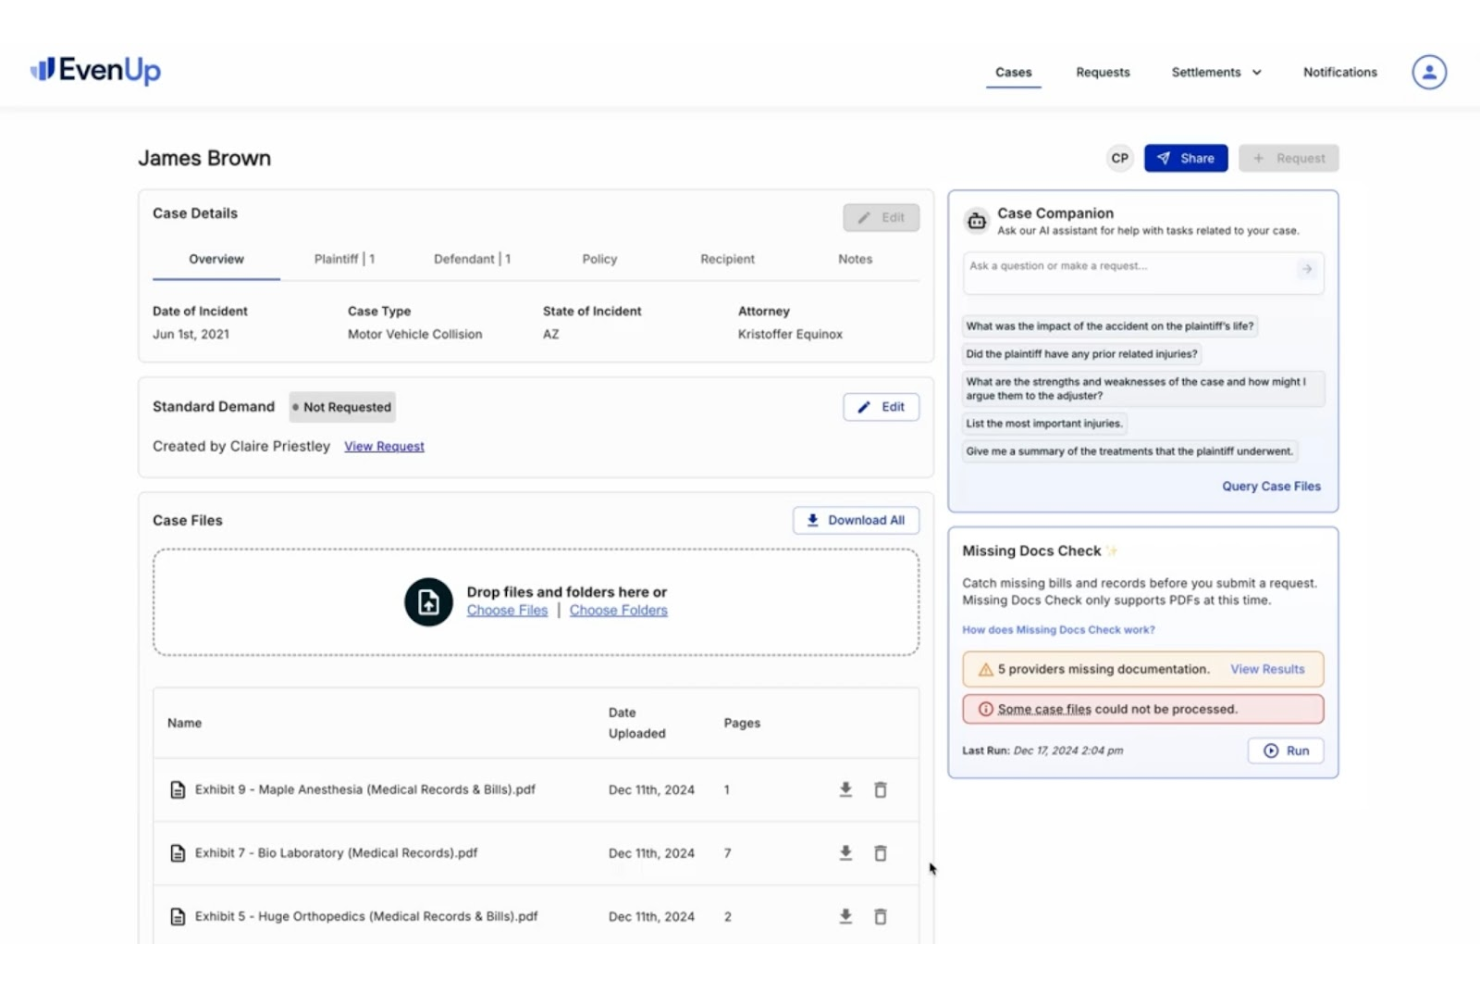Click Exhibit 5 document icon

(178, 916)
